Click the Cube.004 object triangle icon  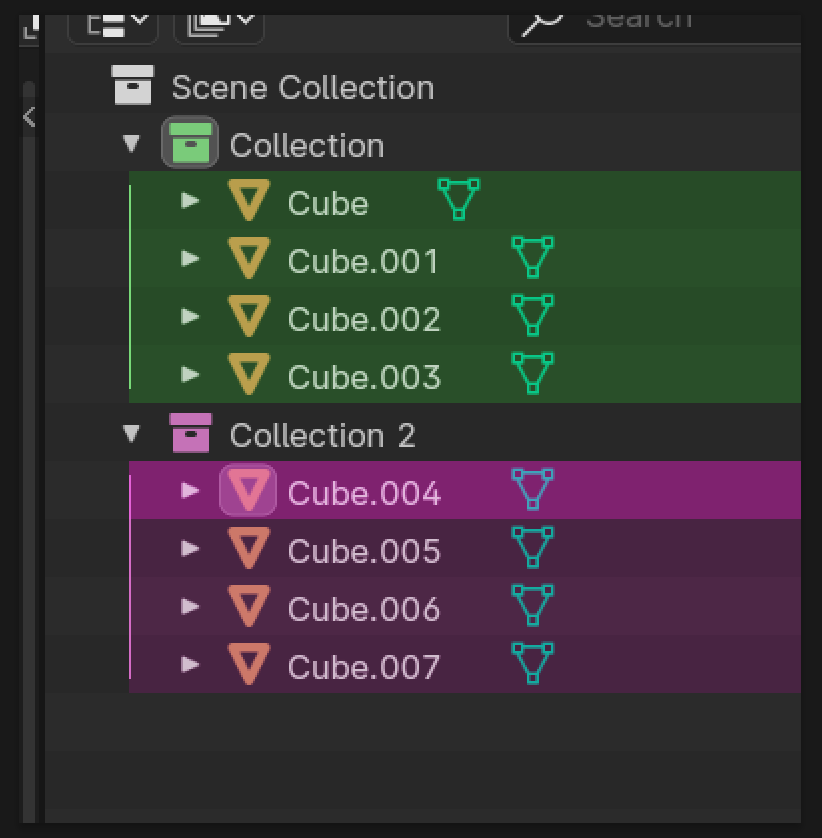pos(249,490)
